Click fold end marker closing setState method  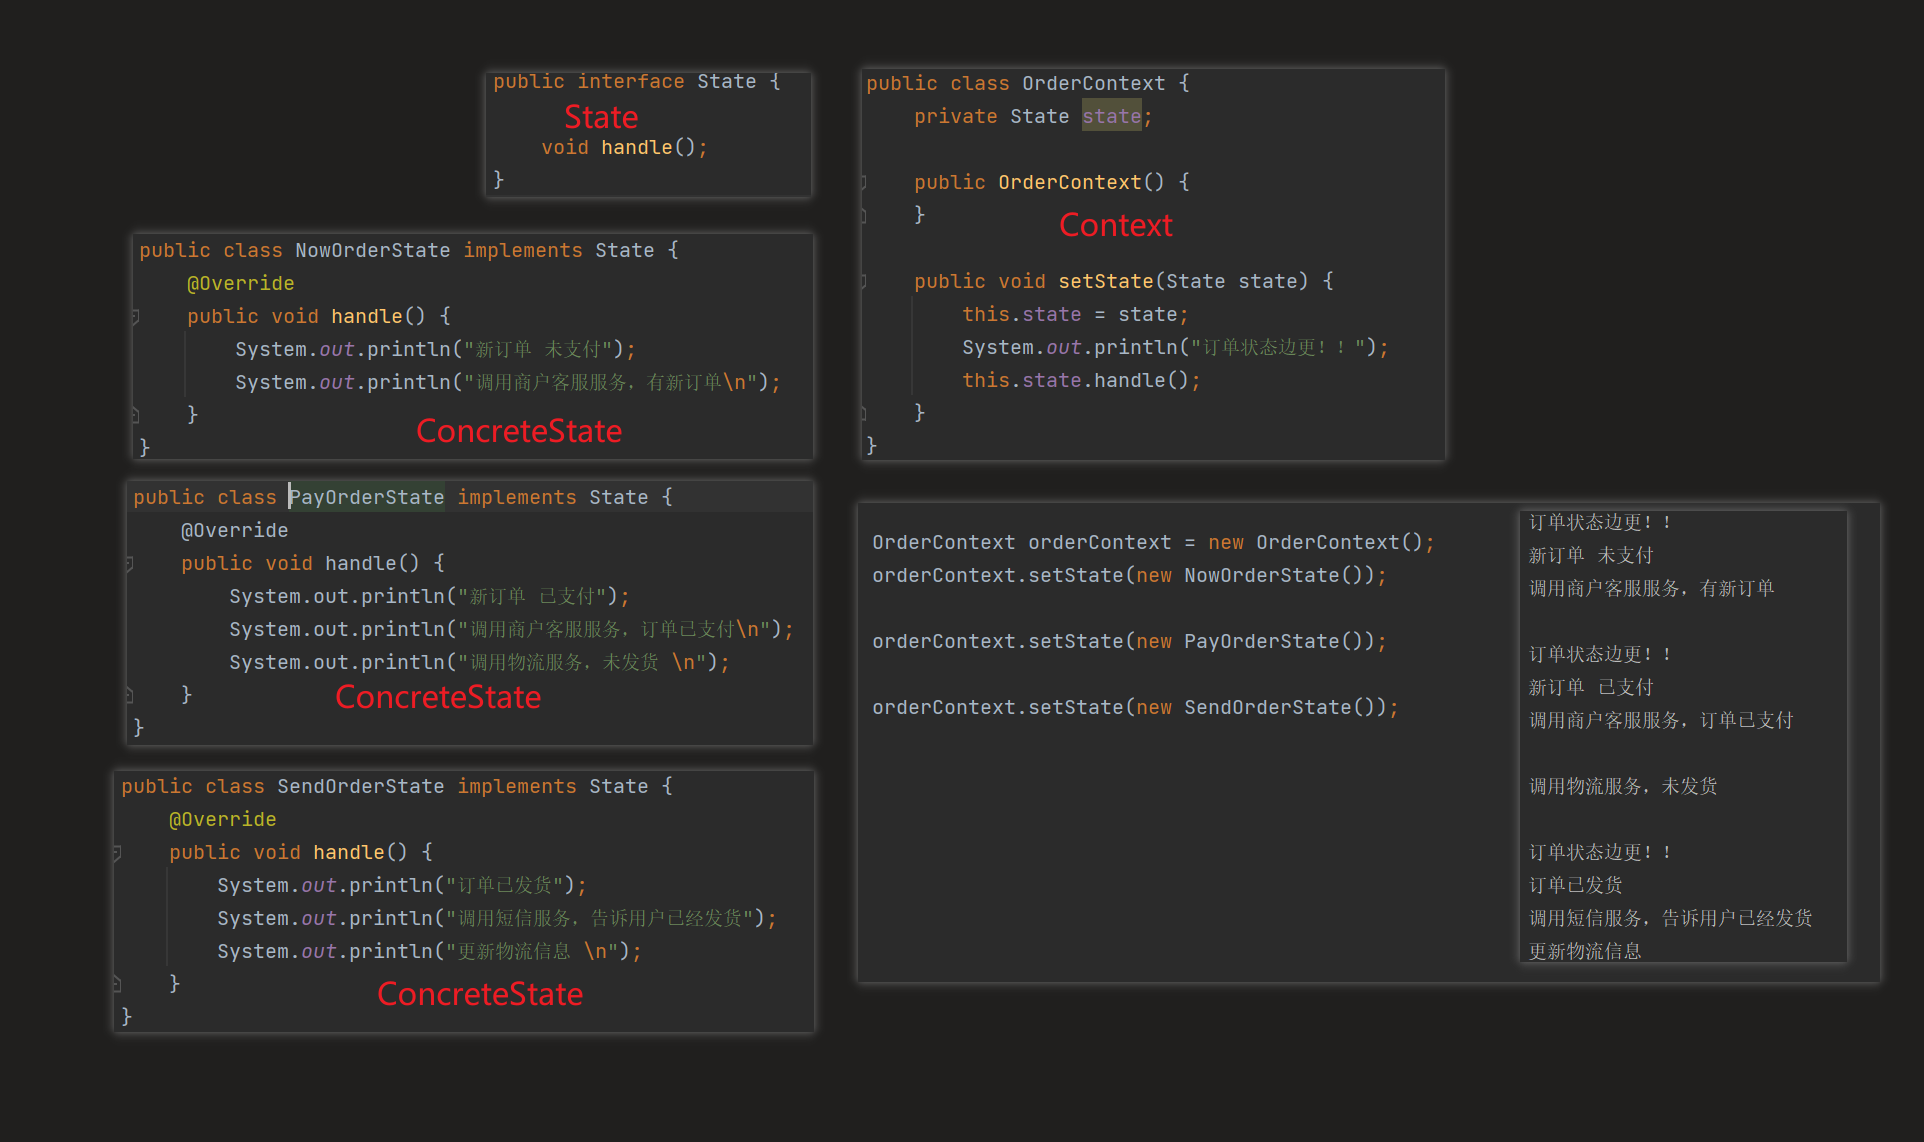864,413
